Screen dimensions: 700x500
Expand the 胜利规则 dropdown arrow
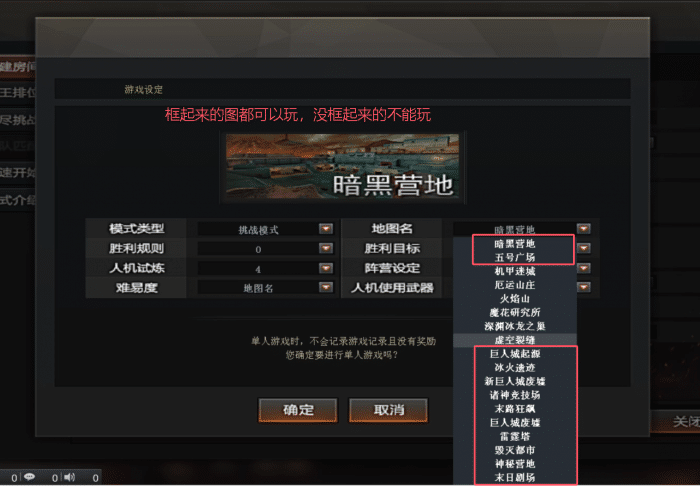pyautogui.click(x=326, y=248)
